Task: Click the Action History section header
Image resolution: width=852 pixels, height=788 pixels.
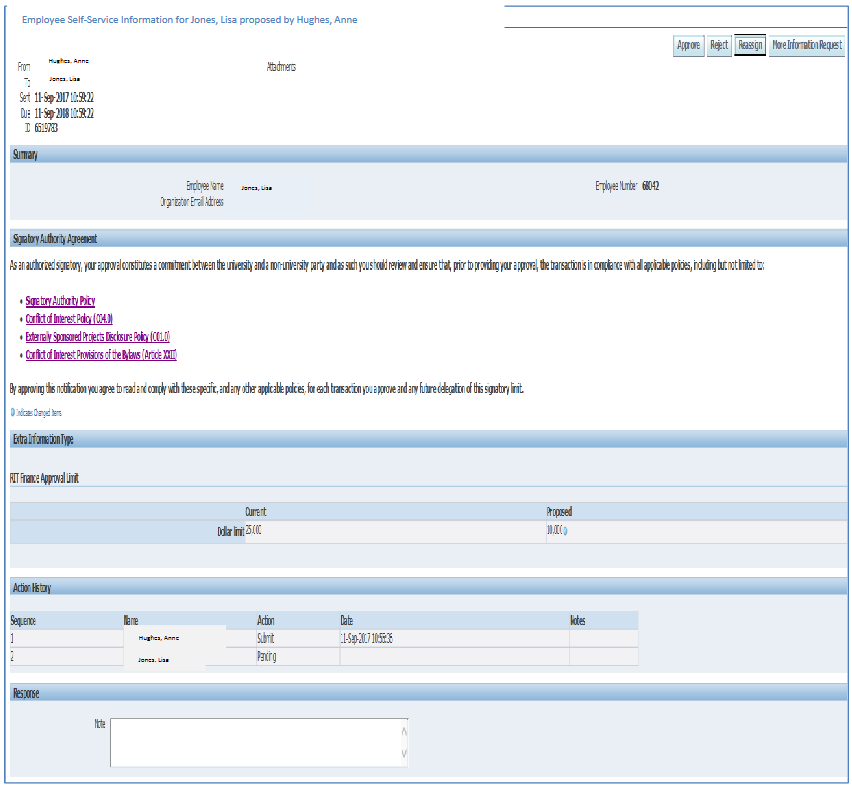Action: [34, 587]
